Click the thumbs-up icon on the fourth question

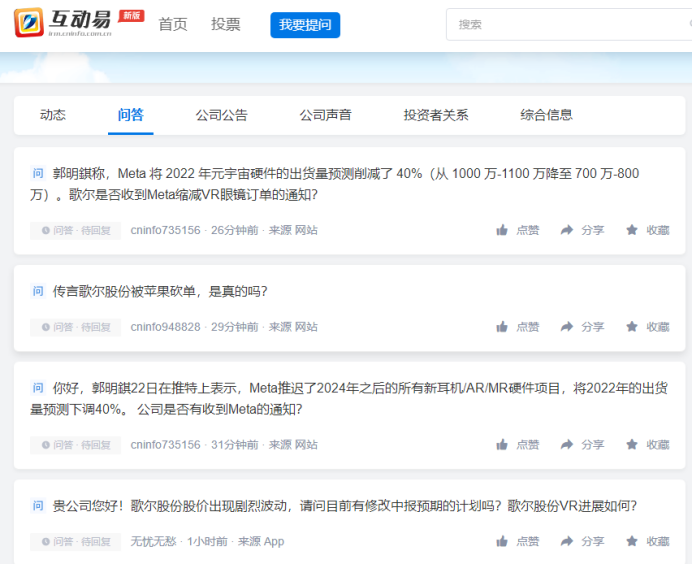[x=502, y=542]
